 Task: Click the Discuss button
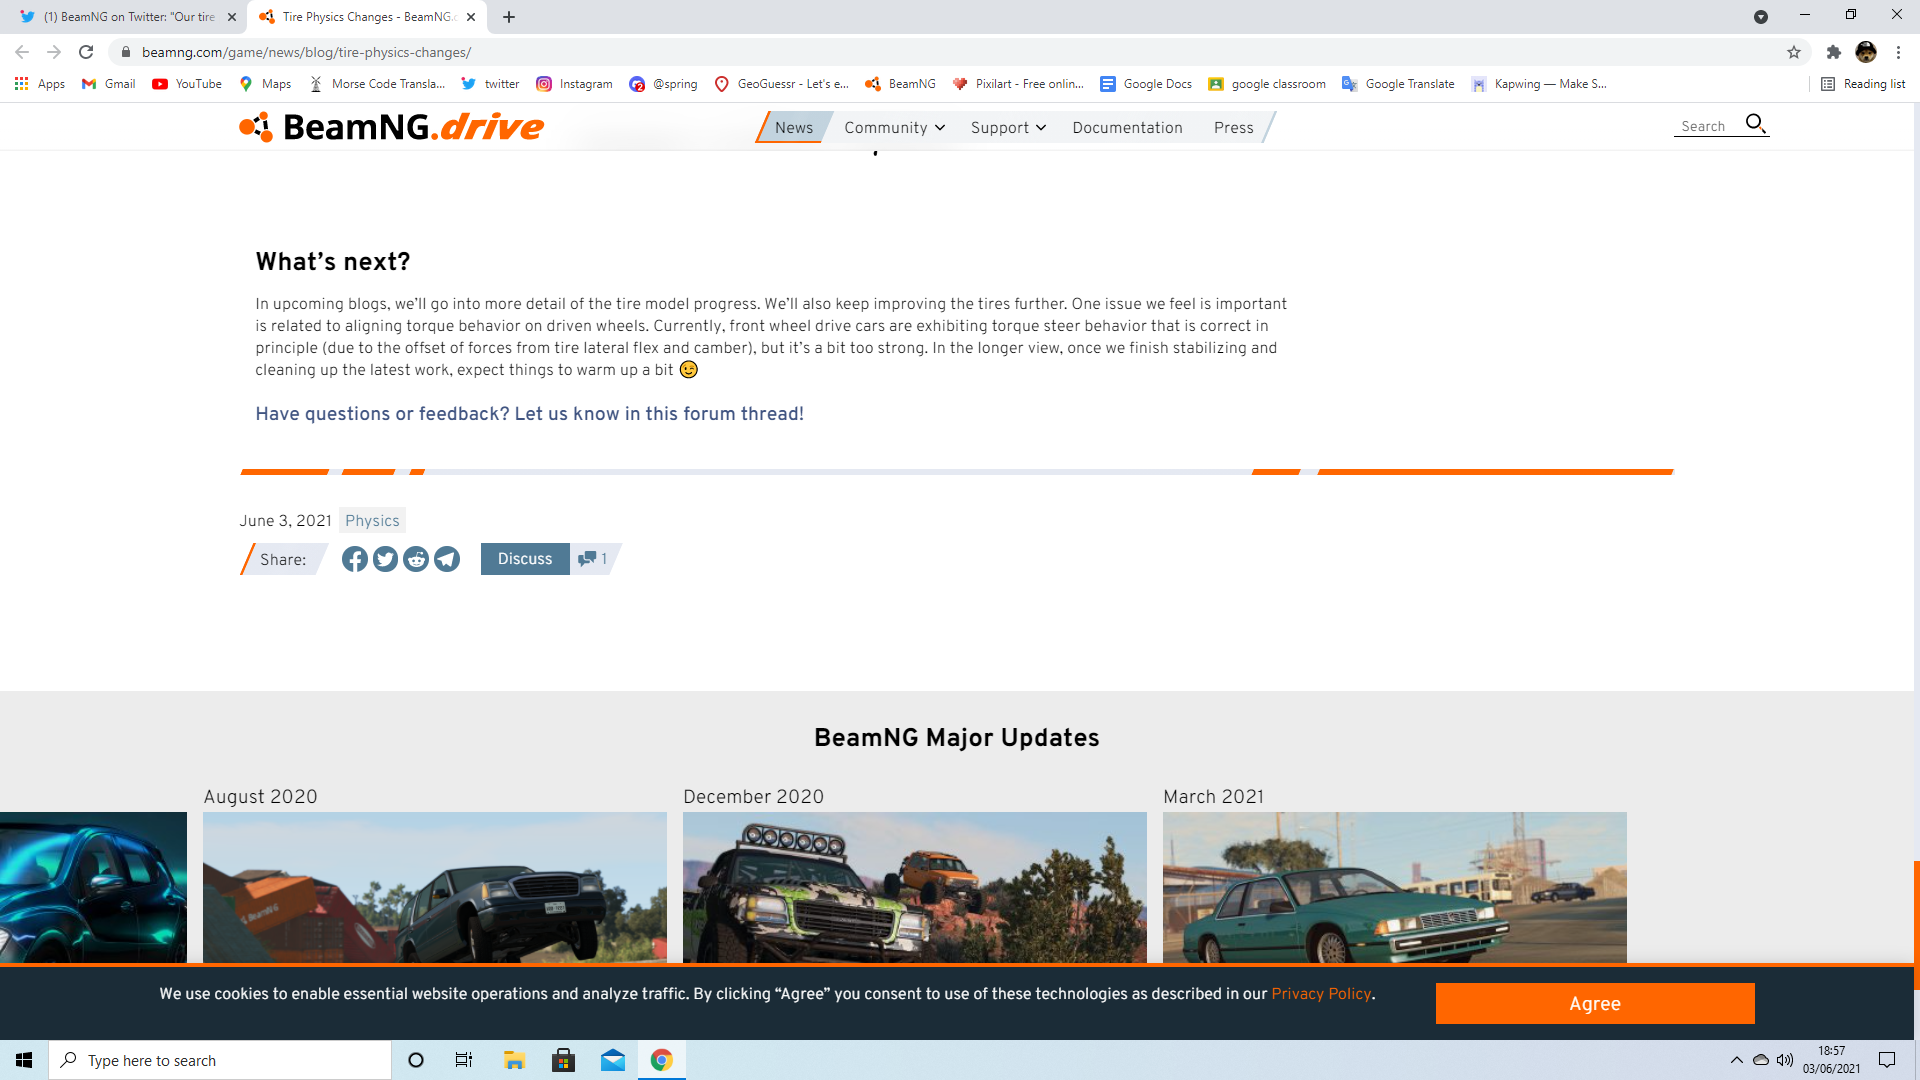[525, 559]
